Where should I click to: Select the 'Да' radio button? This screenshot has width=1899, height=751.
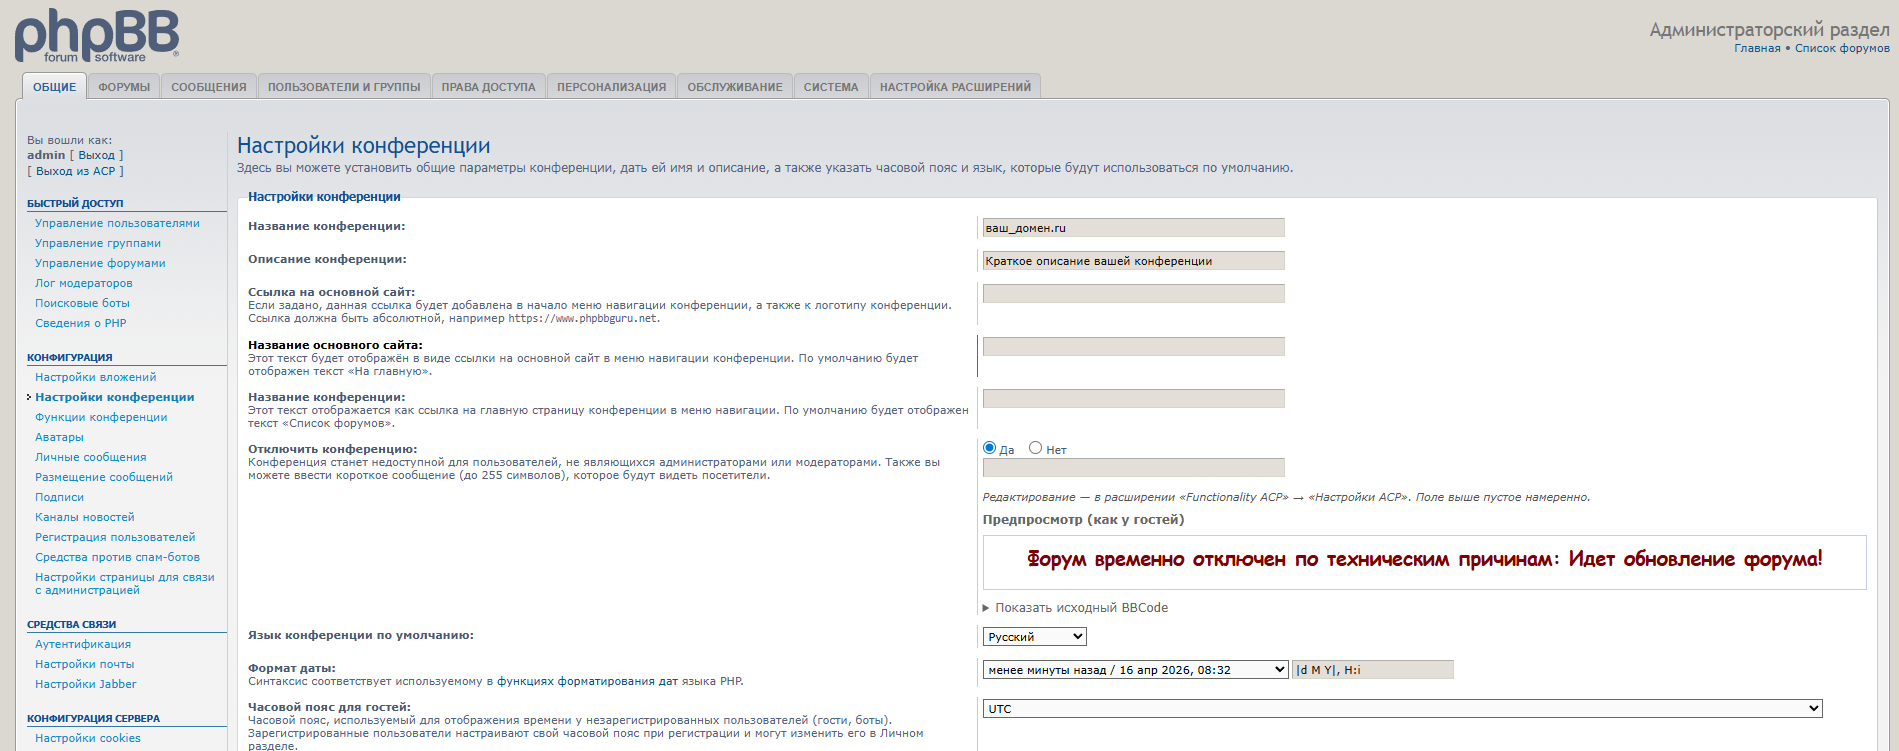(x=990, y=448)
